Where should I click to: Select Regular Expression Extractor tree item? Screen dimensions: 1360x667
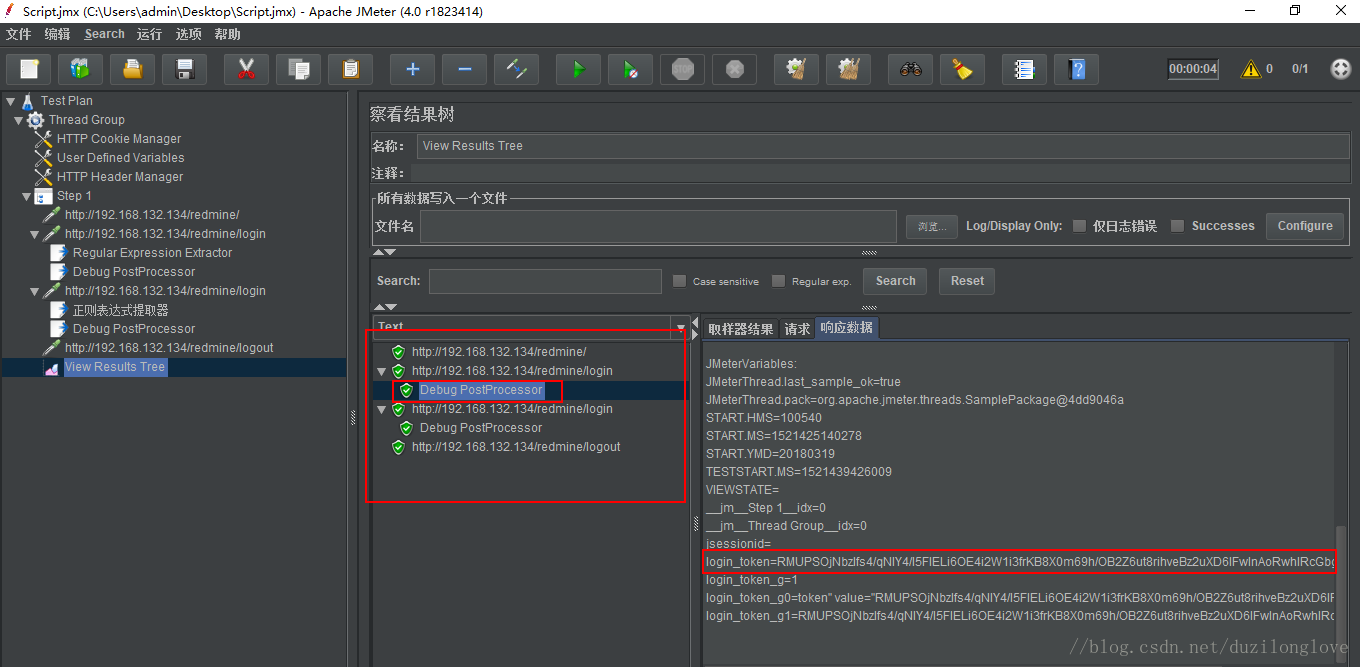(152, 253)
